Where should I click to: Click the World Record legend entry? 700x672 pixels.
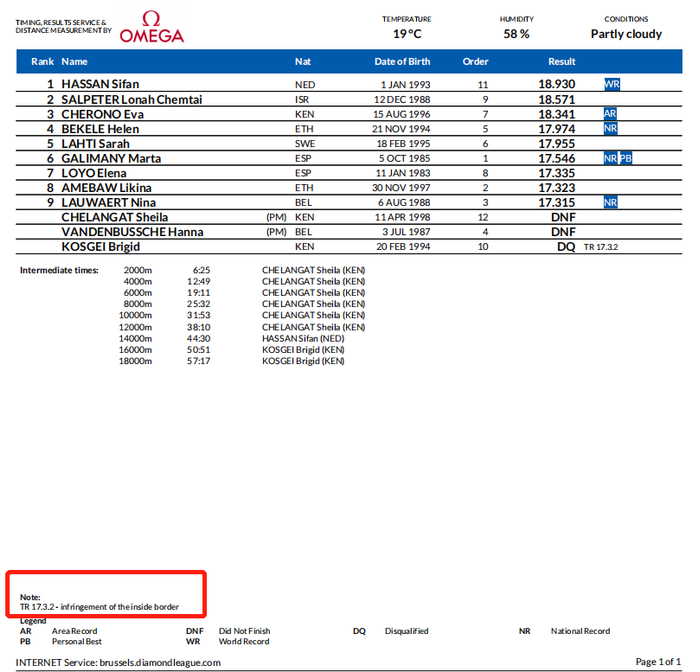click(244, 641)
